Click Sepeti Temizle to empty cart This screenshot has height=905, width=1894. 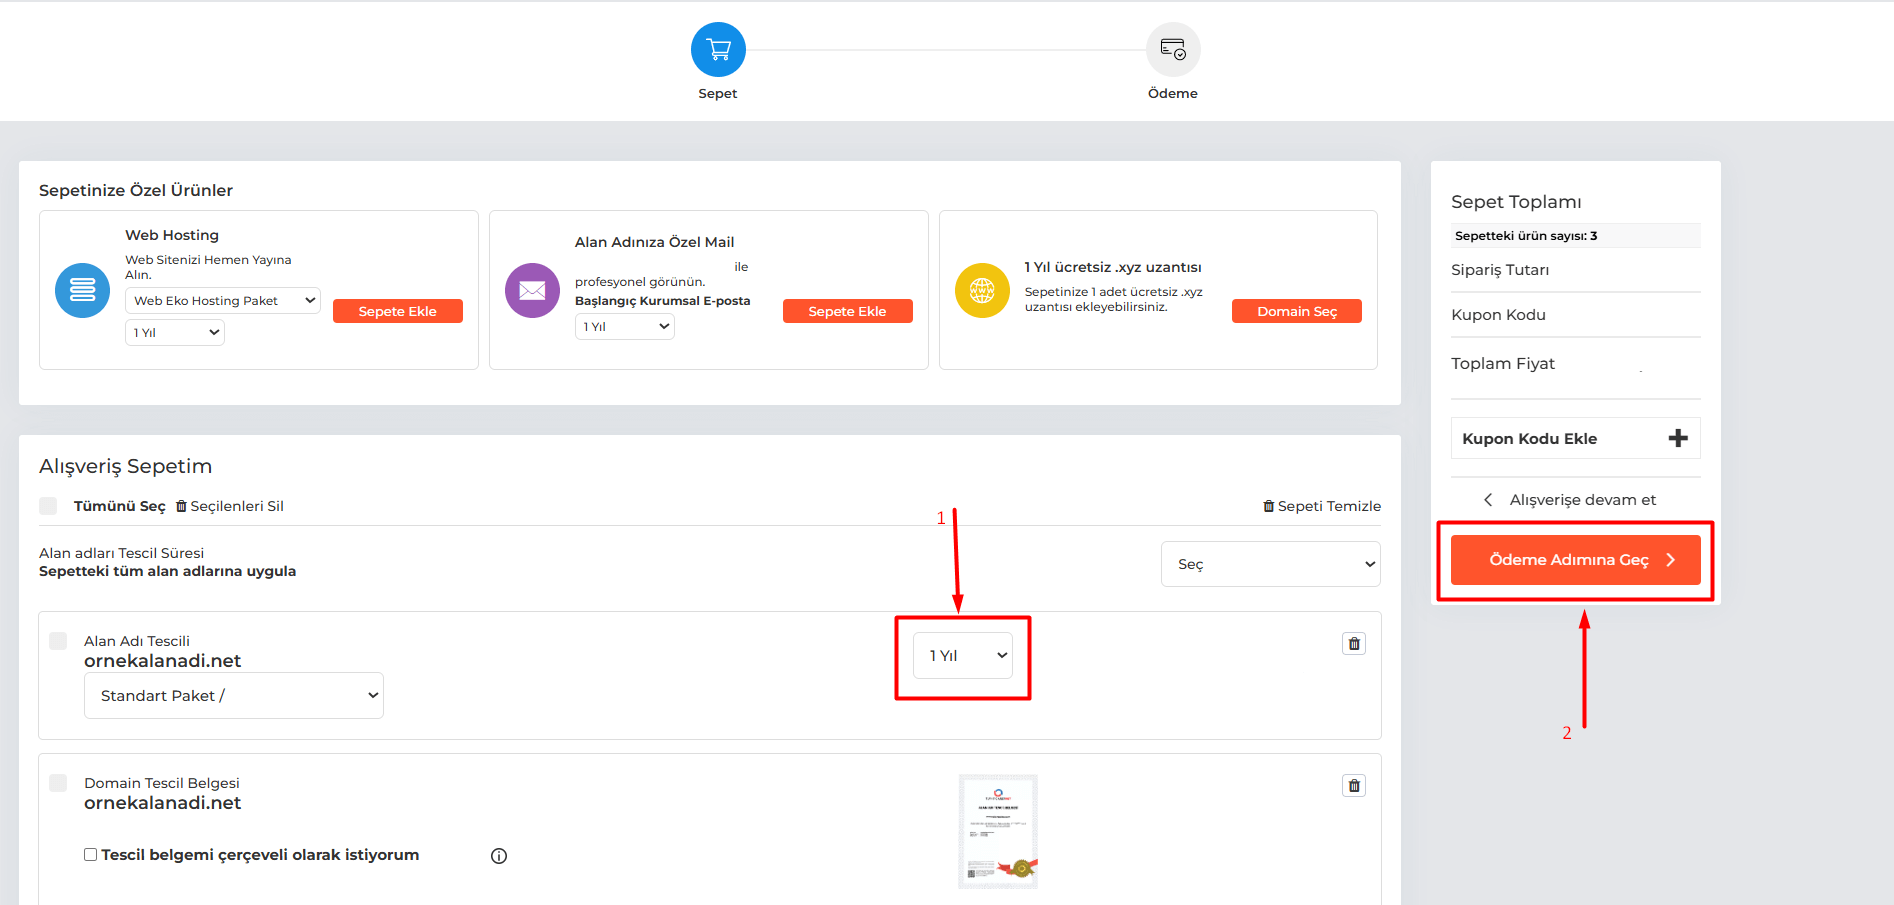1322,506
